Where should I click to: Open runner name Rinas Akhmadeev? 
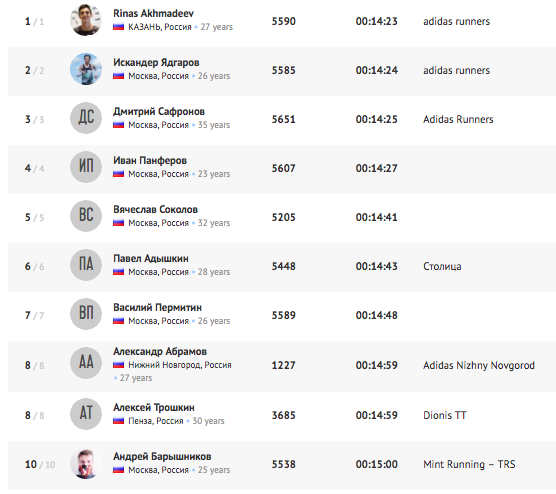pos(153,13)
